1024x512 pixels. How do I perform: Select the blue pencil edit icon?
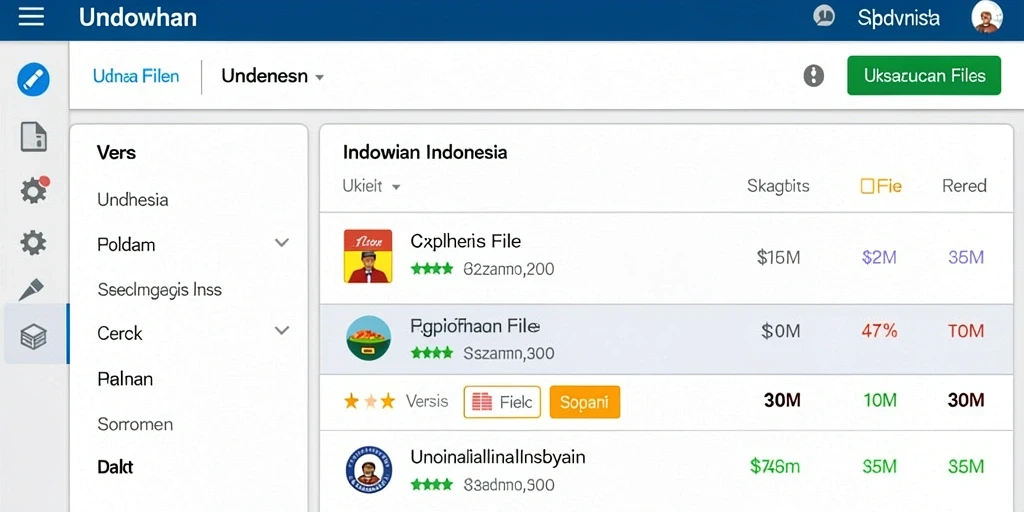tap(33, 80)
